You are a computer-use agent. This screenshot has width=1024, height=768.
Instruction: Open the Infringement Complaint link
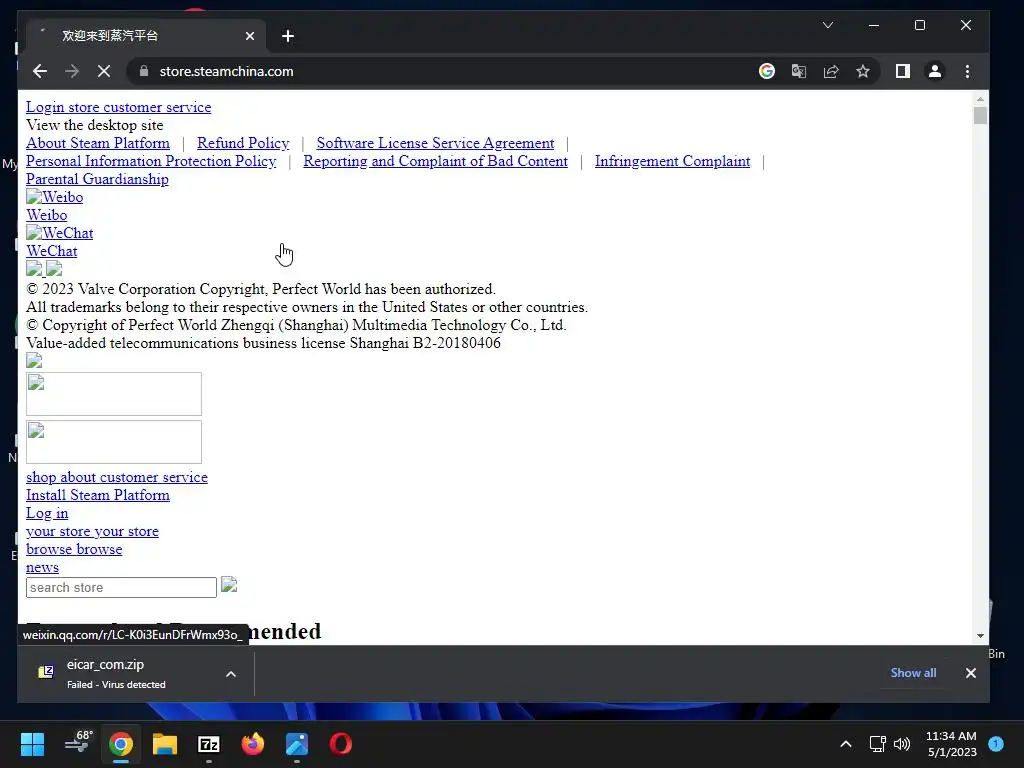(672, 161)
